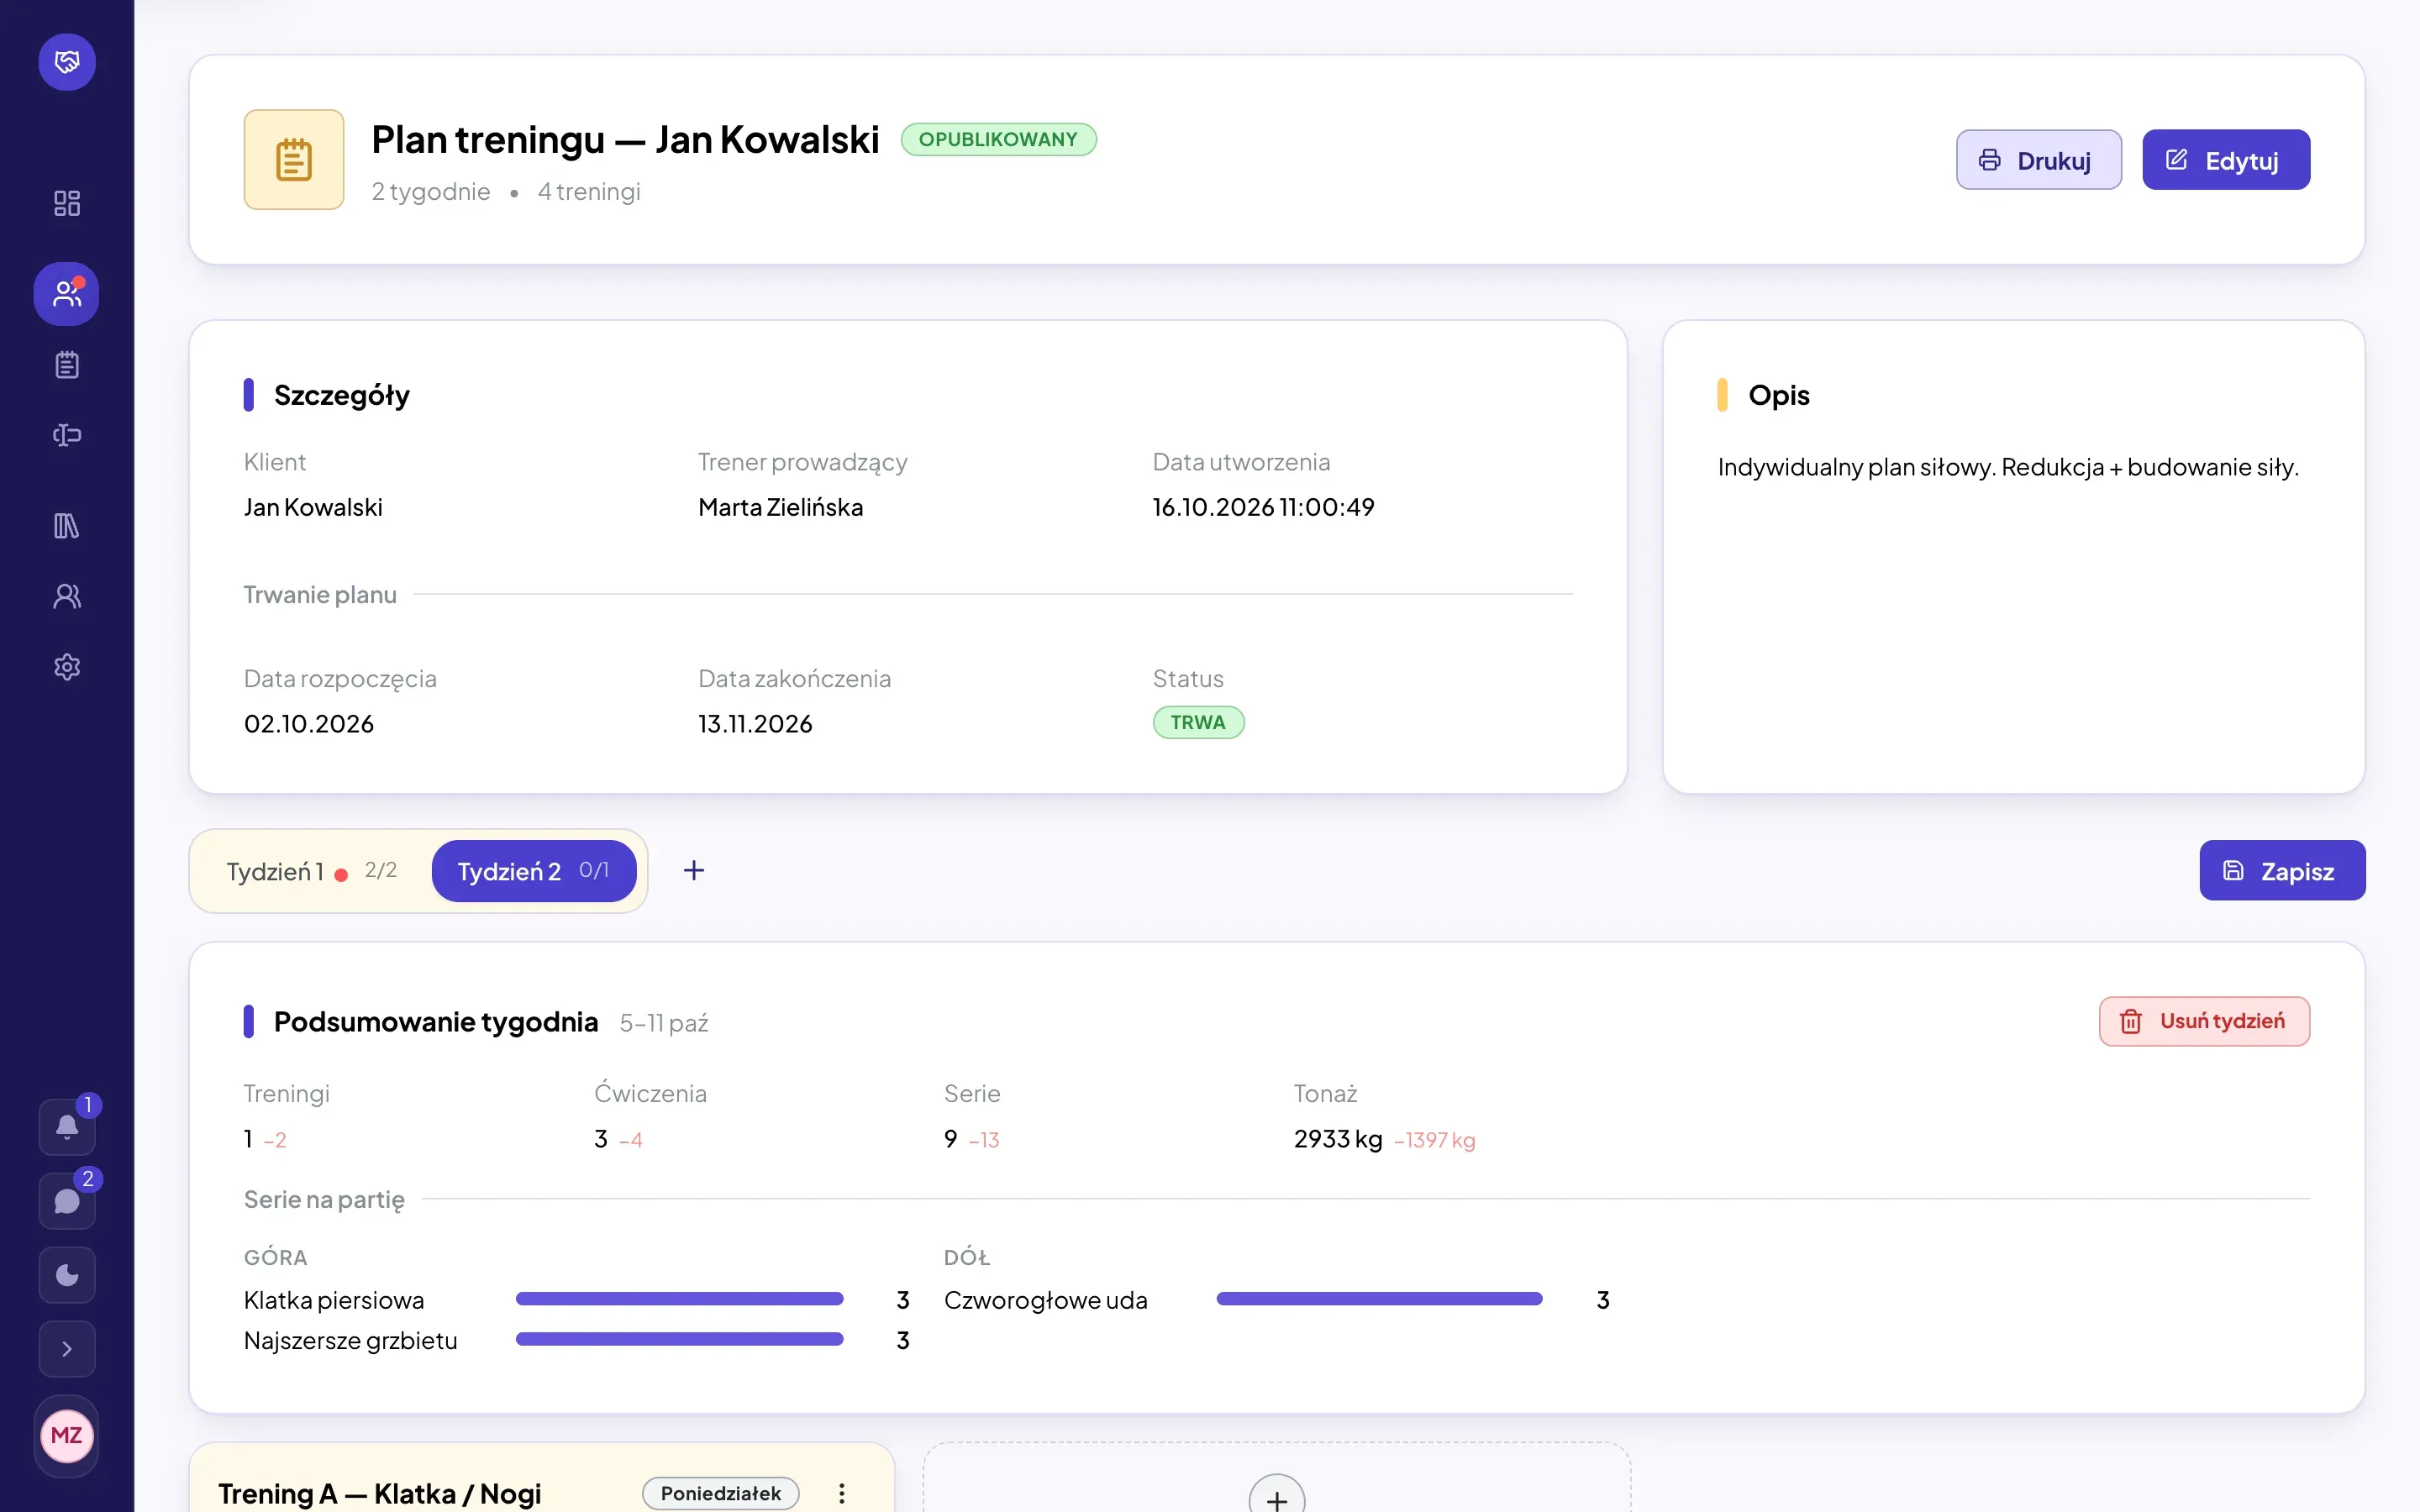Click the Najszersze grzbietu progress bar
Screen dimensions: 2420x1512
coord(679,1340)
